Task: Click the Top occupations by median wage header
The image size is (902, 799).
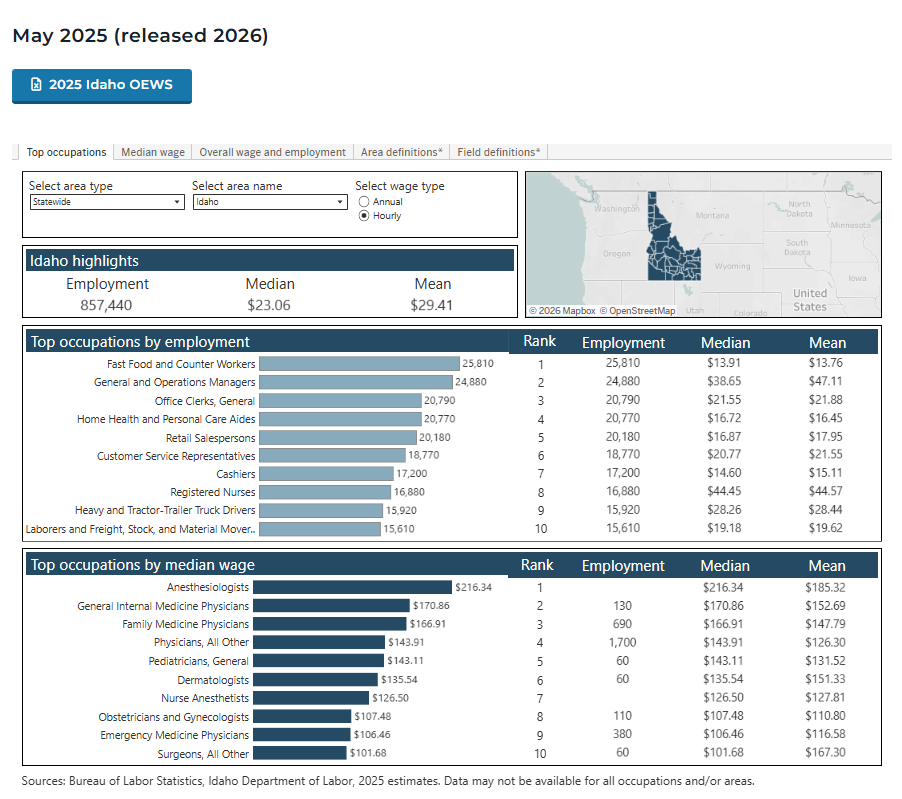Action: (143, 565)
